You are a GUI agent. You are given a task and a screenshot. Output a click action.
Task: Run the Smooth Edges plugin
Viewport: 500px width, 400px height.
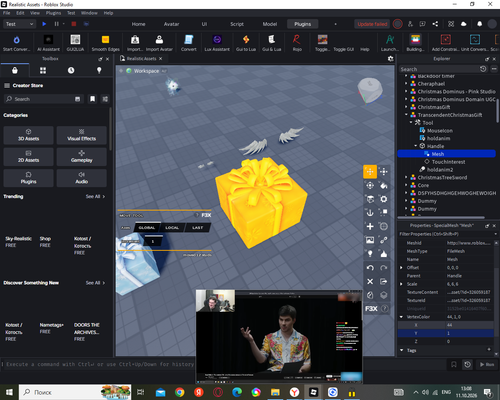pyautogui.click(x=105, y=43)
